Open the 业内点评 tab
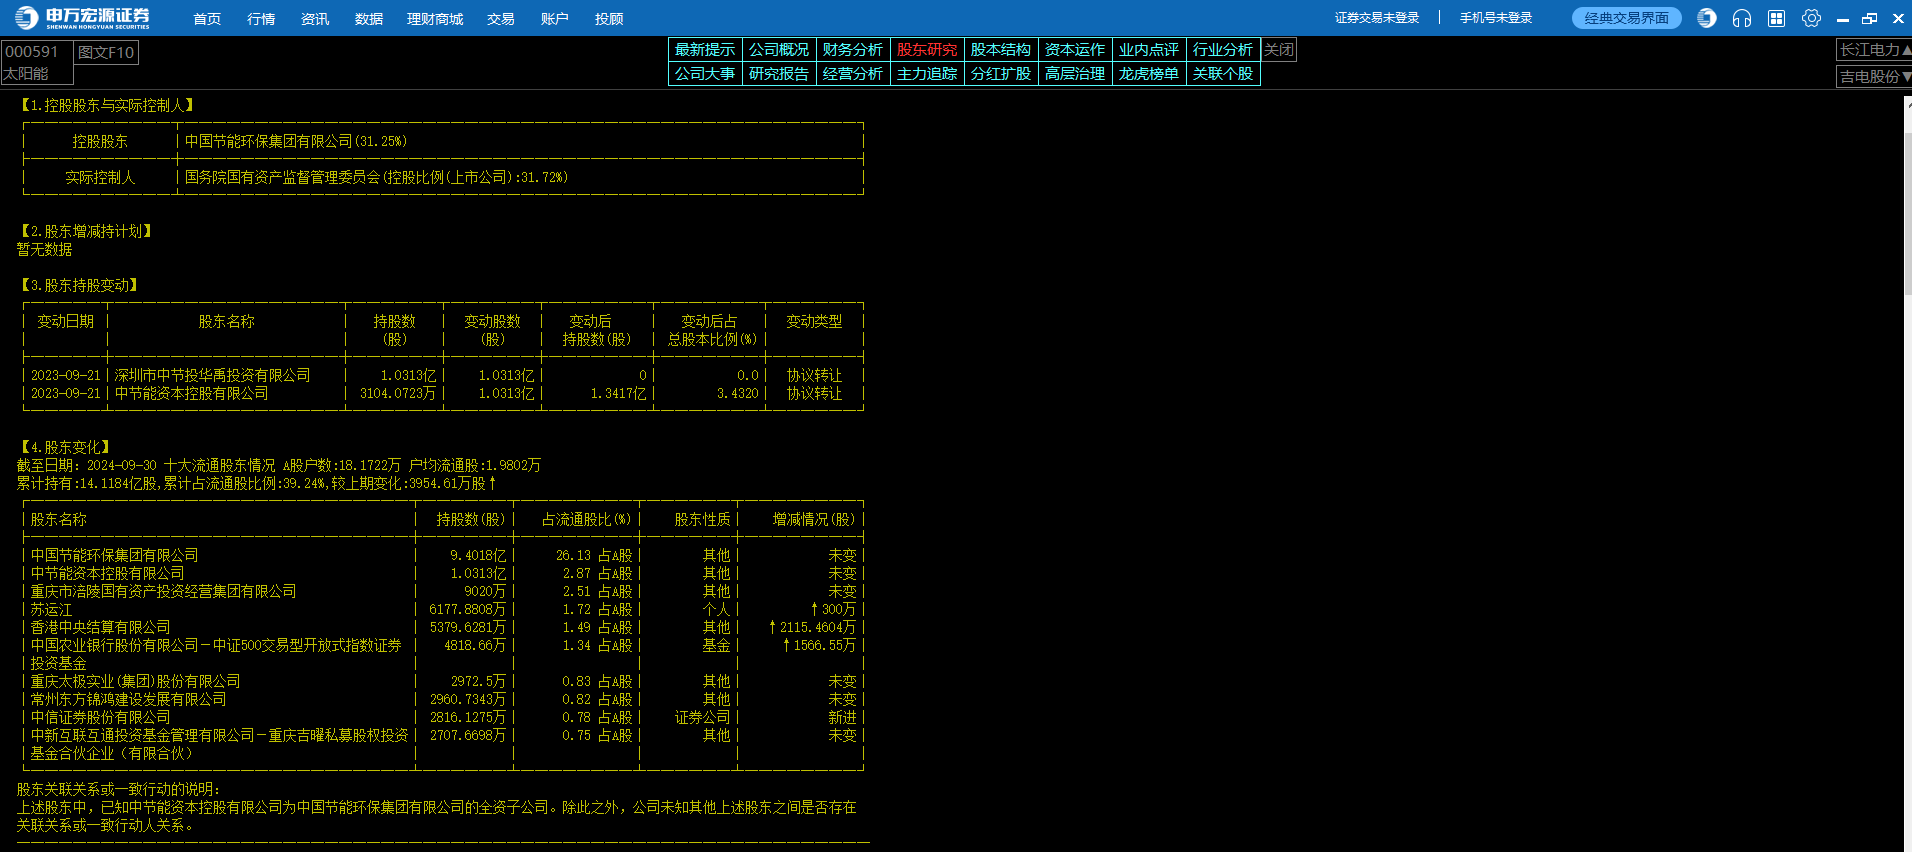 point(1149,49)
